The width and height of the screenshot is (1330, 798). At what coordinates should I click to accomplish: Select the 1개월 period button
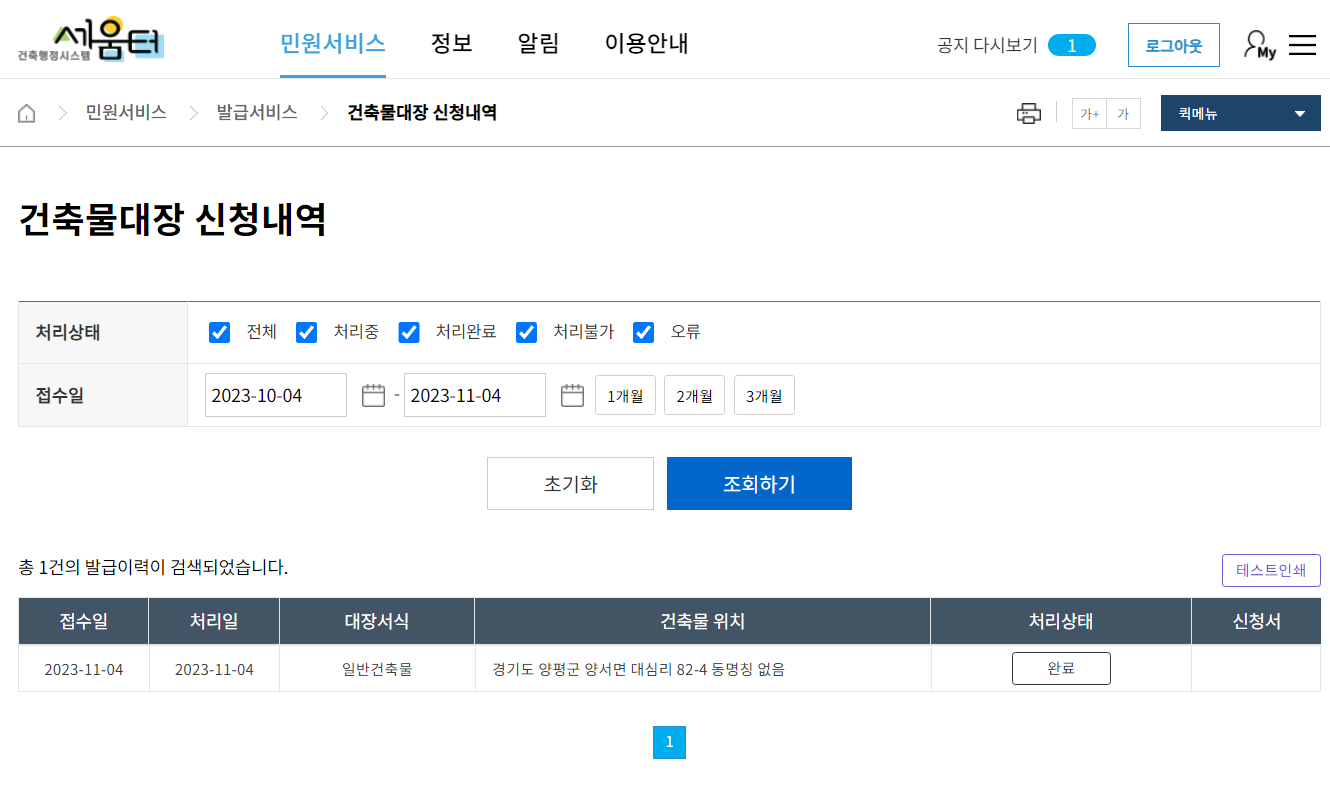pos(625,395)
